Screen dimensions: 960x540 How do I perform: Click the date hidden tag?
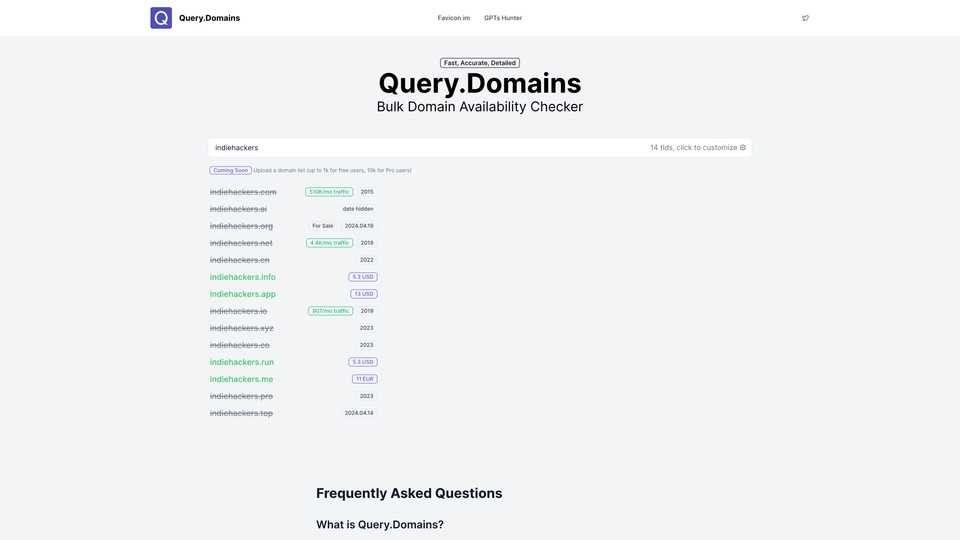click(x=358, y=209)
